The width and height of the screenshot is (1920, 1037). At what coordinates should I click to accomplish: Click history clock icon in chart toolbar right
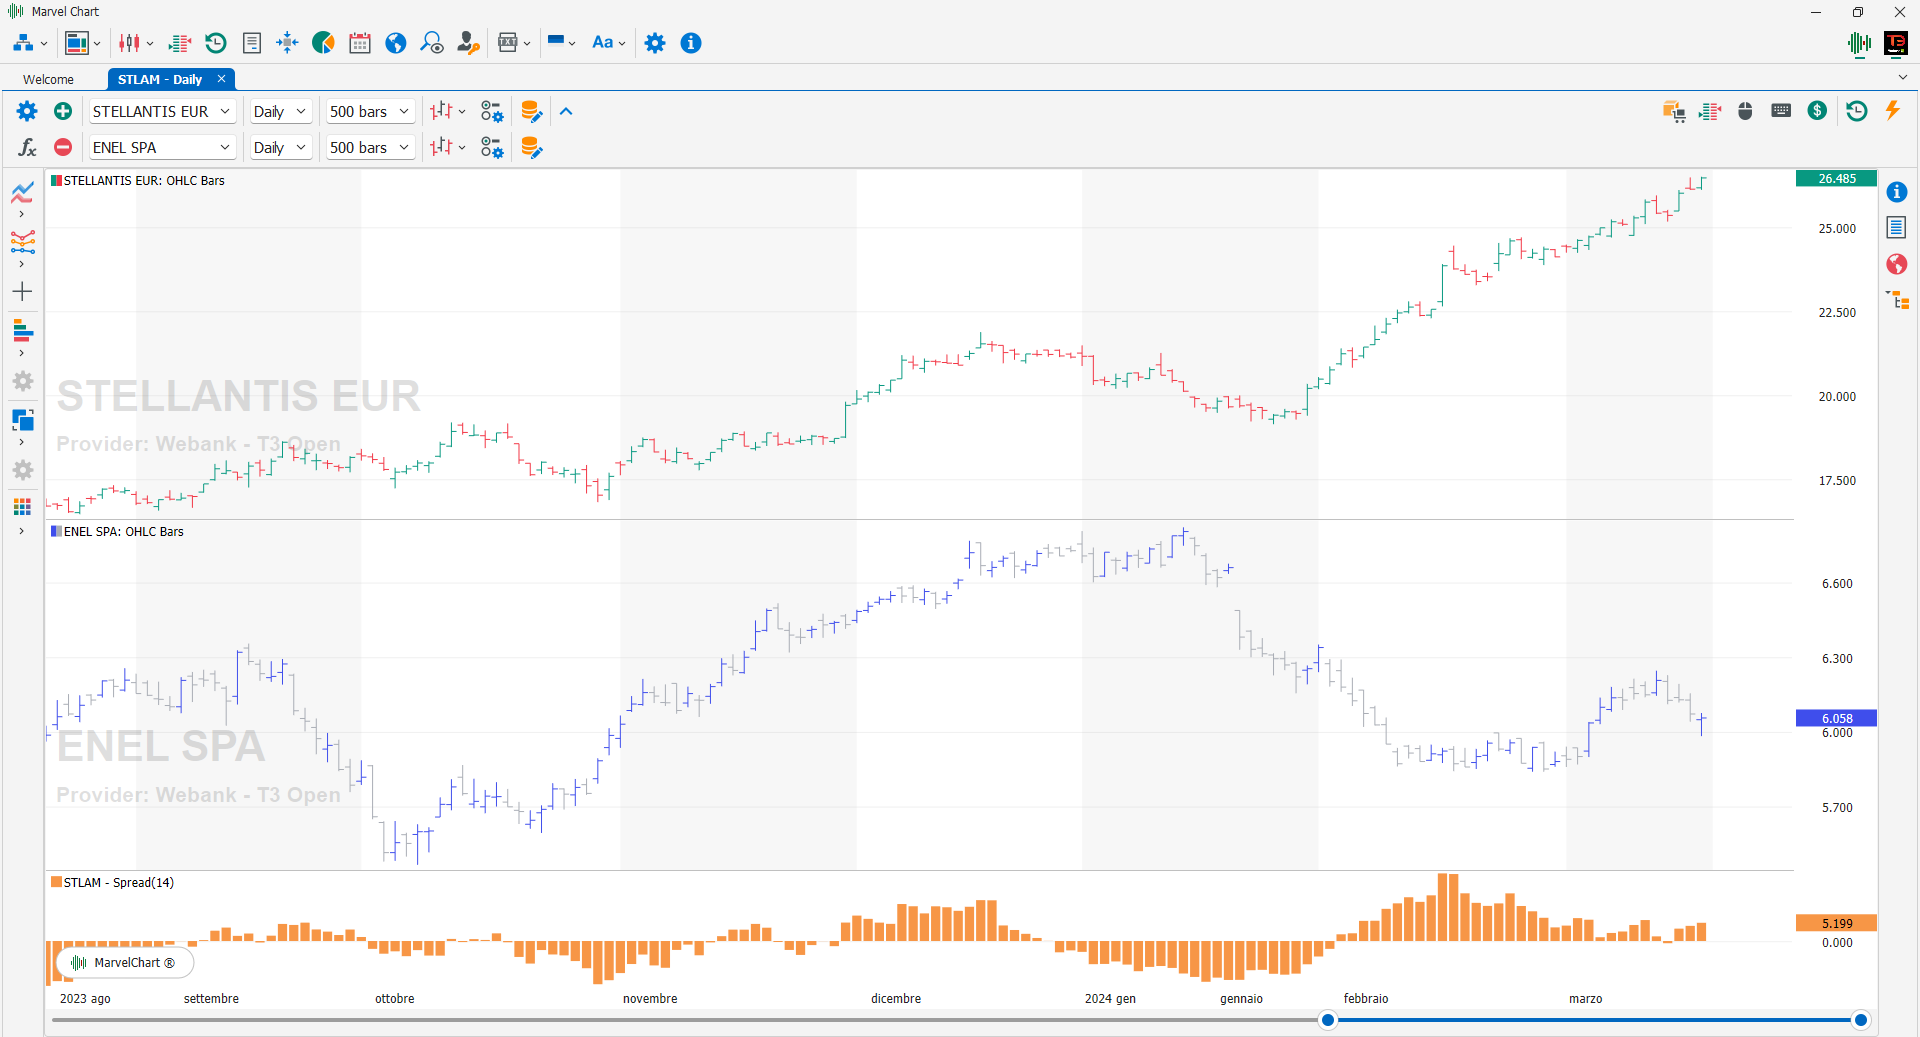tap(1857, 111)
